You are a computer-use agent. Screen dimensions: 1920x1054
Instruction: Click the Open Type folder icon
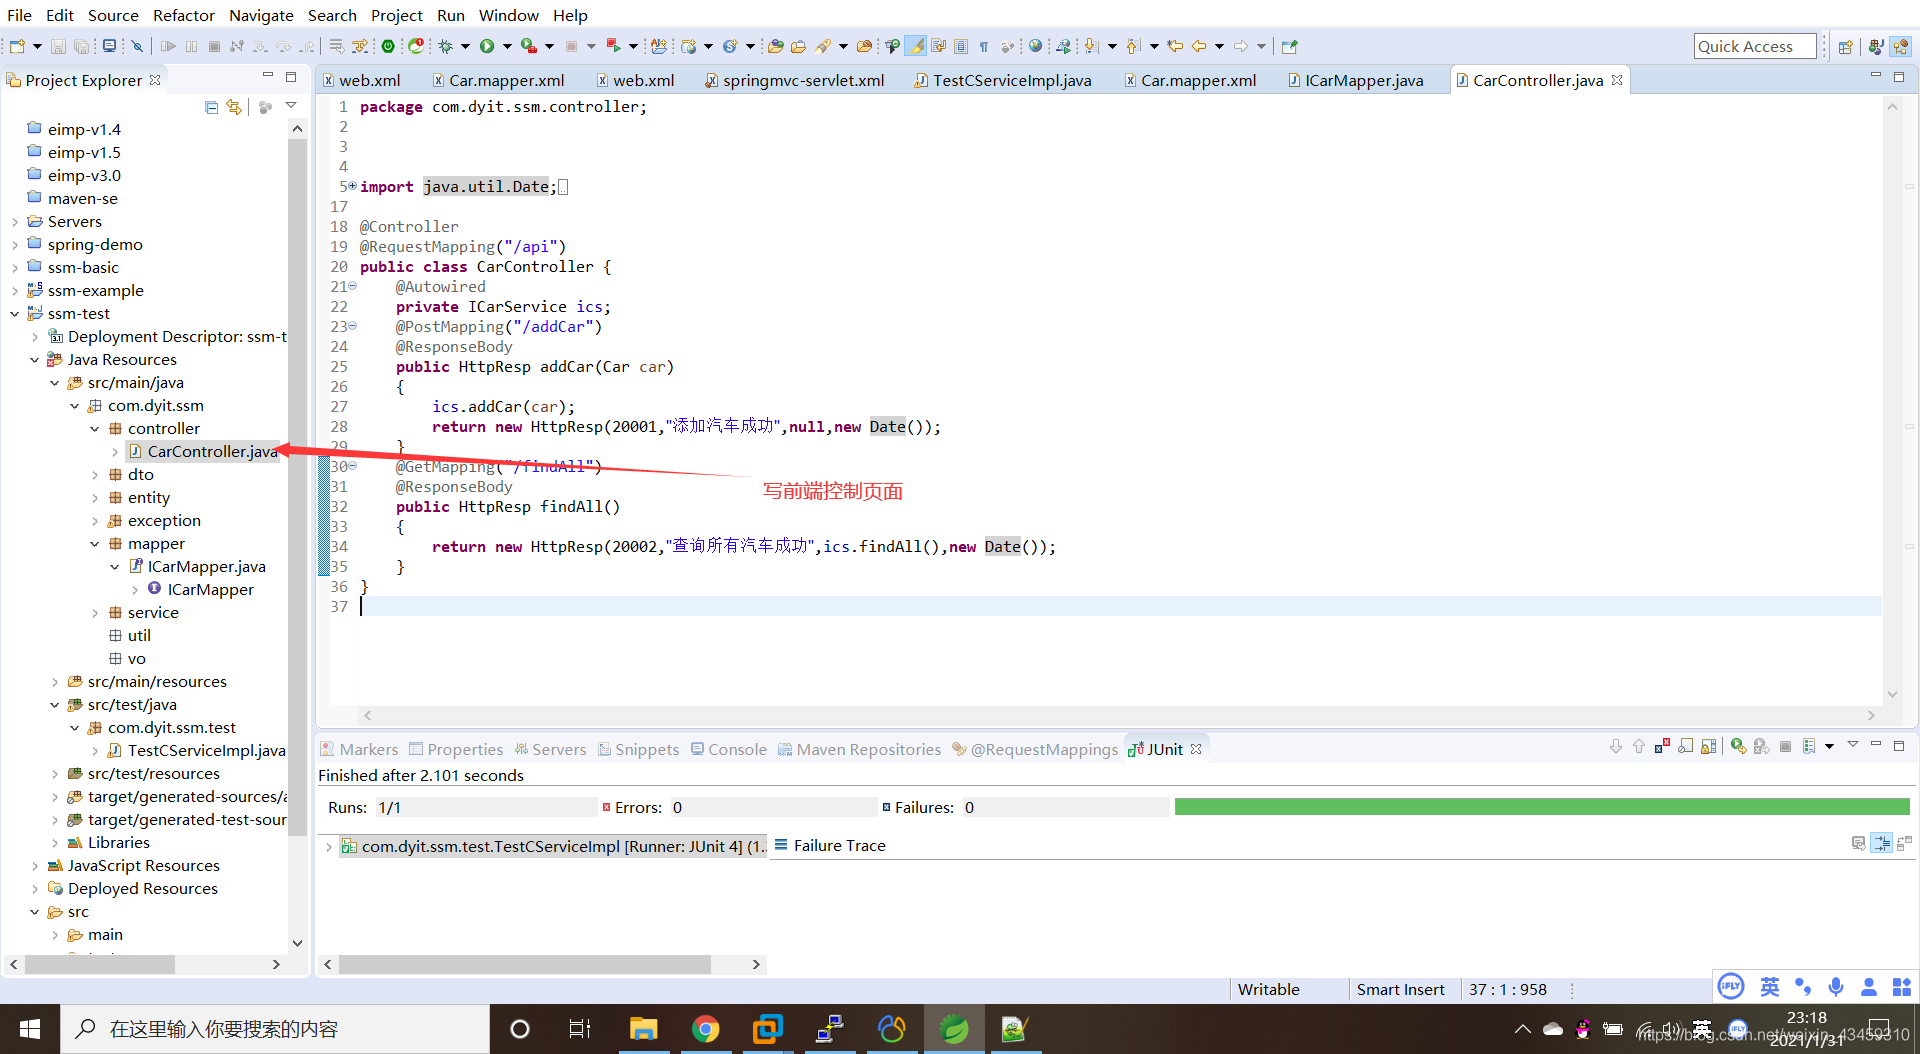pyautogui.click(x=775, y=46)
